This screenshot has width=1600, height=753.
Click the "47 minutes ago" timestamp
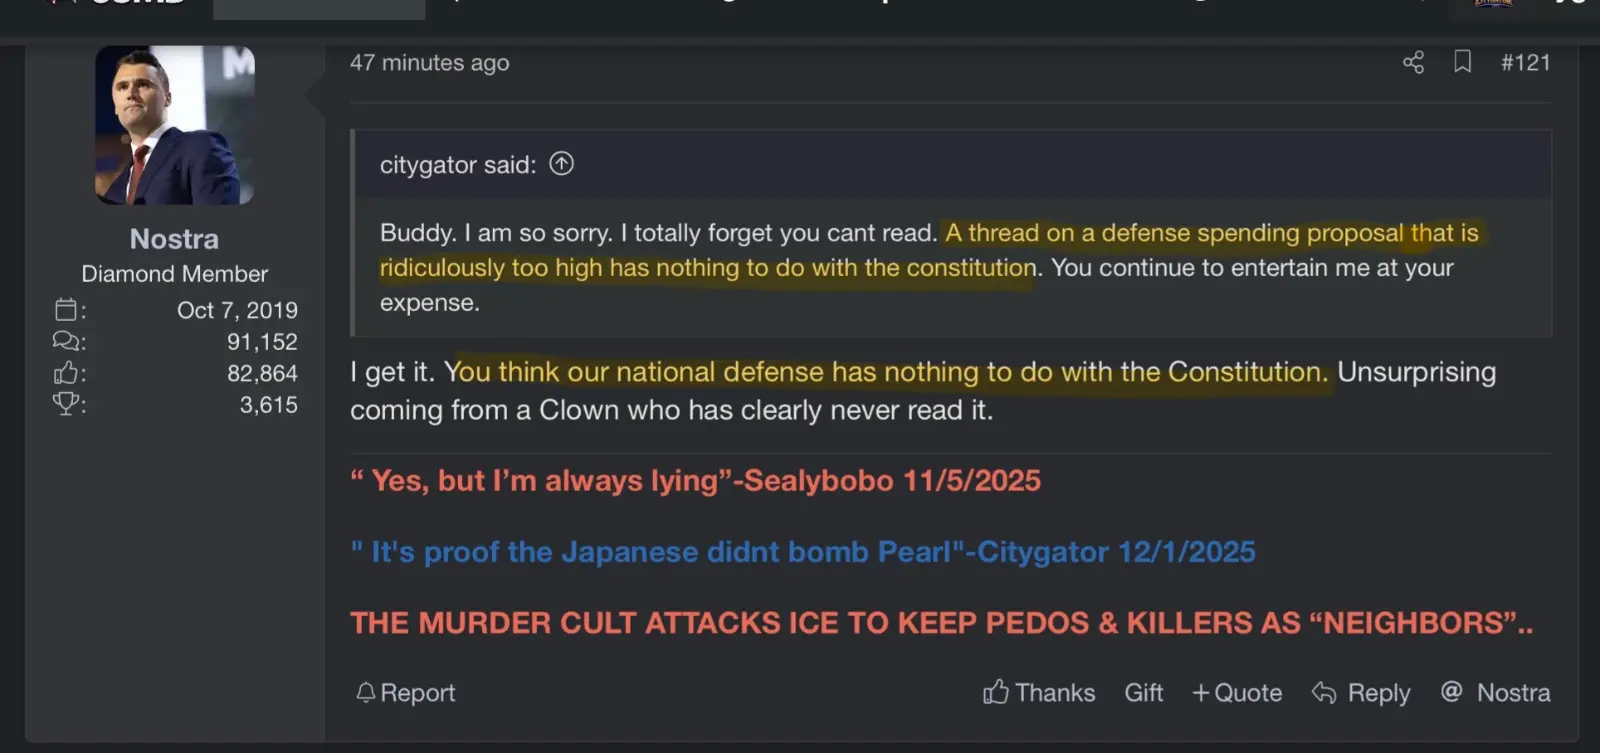[x=429, y=63]
